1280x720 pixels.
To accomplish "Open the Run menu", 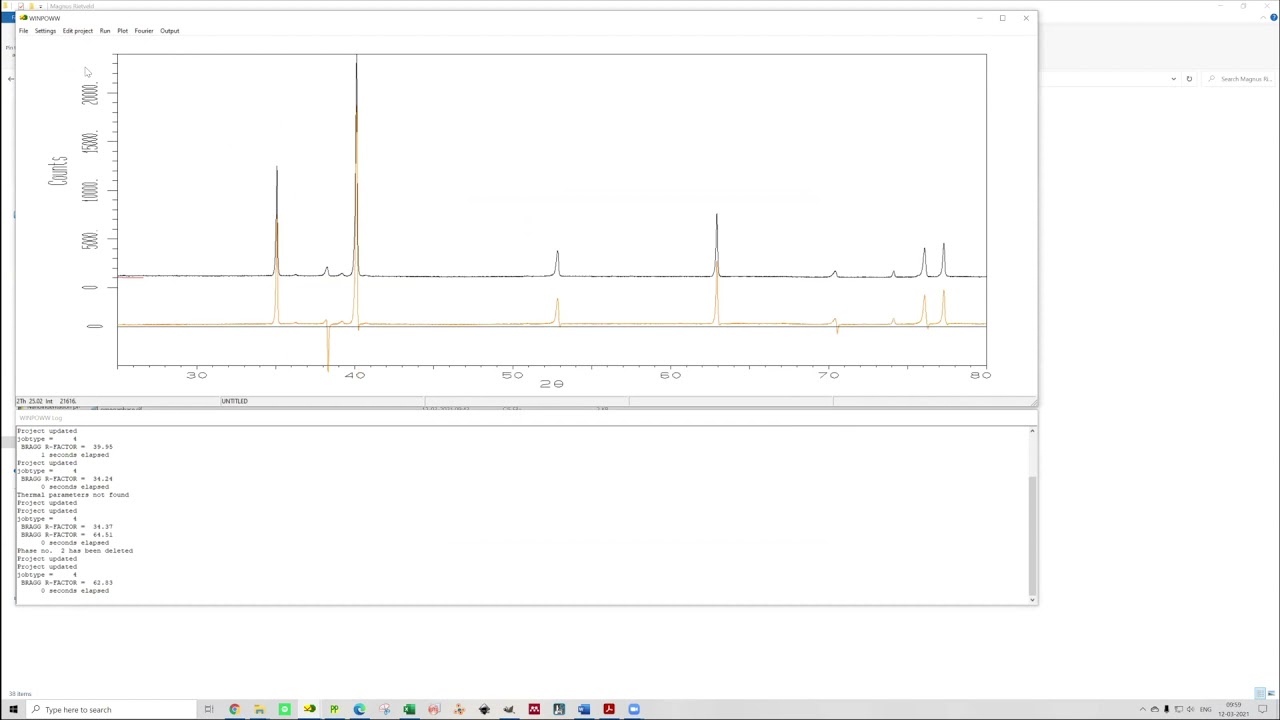I will tap(105, 31).
